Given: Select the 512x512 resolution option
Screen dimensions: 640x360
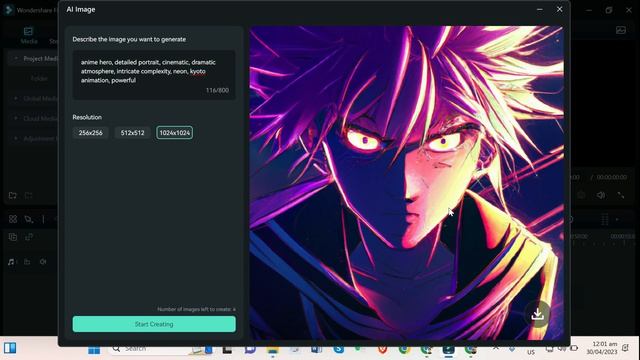Looking at the screenshot, I should click(133, 133).
